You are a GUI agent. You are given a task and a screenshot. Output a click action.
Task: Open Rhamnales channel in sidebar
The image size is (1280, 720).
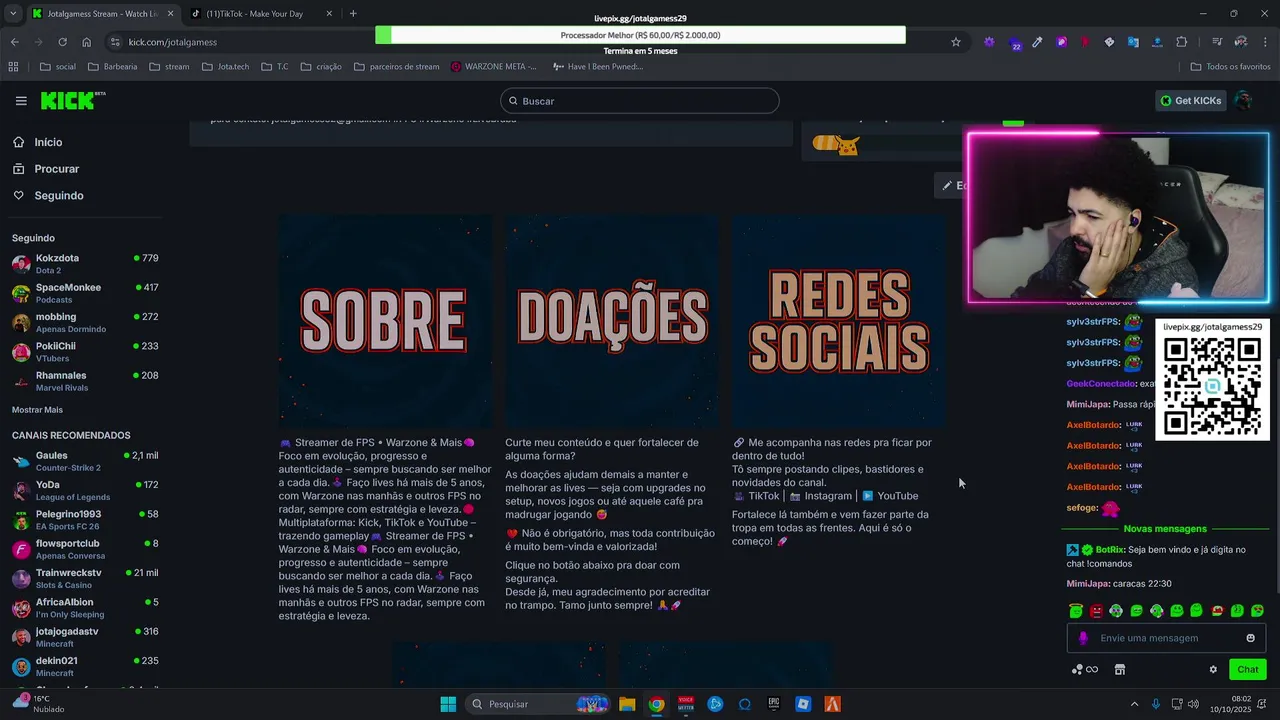click(x=85, y=381)
